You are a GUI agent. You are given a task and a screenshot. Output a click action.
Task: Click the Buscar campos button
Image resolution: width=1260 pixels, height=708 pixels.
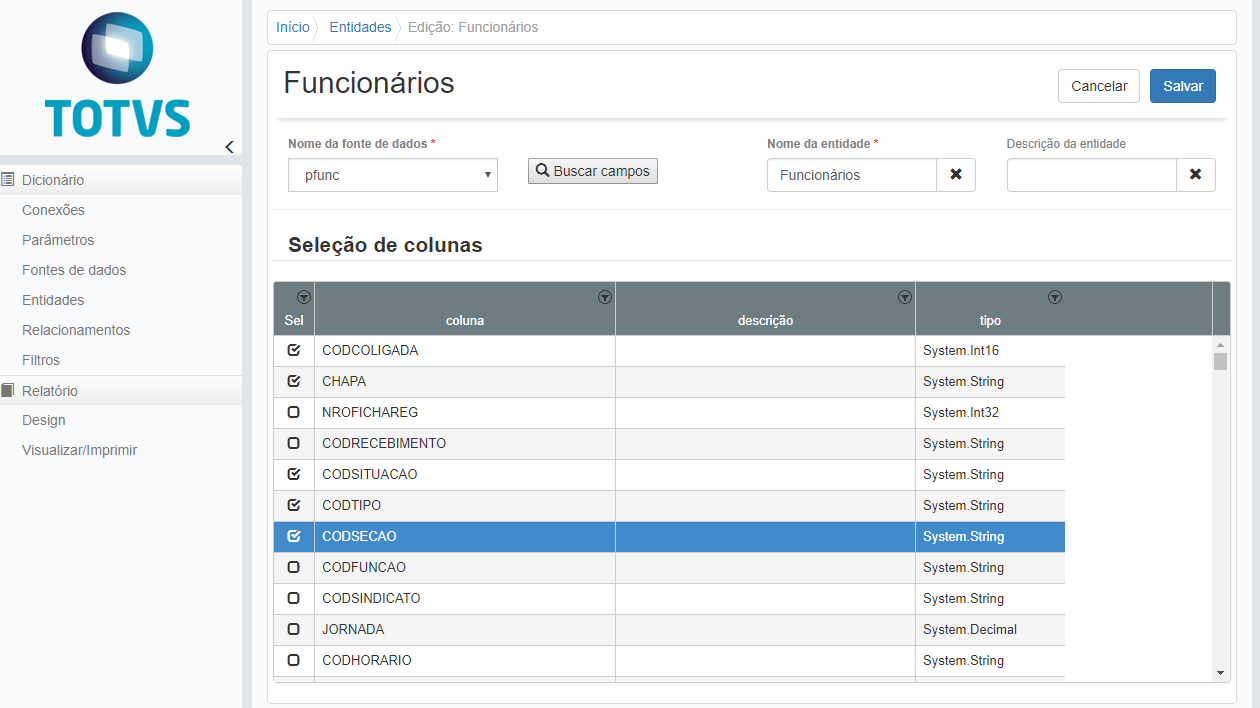592,171
